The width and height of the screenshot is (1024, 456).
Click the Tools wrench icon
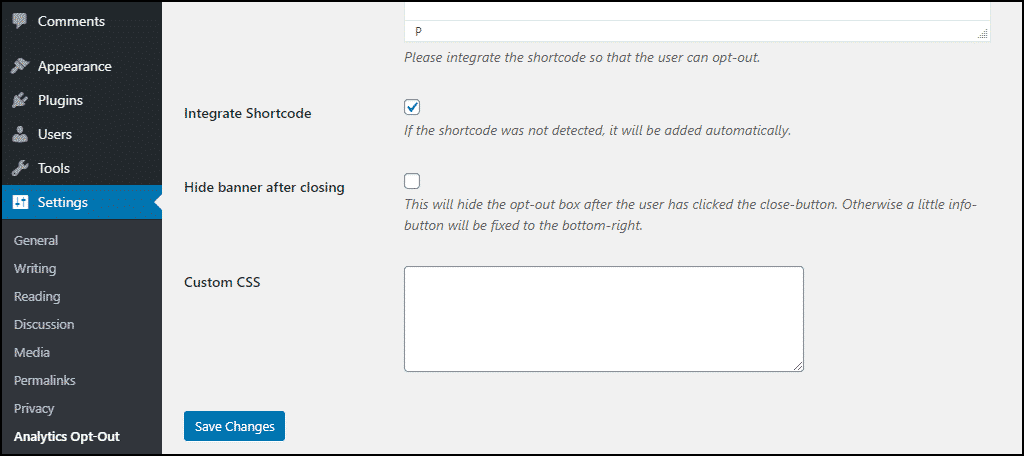(x=20, y=169)
